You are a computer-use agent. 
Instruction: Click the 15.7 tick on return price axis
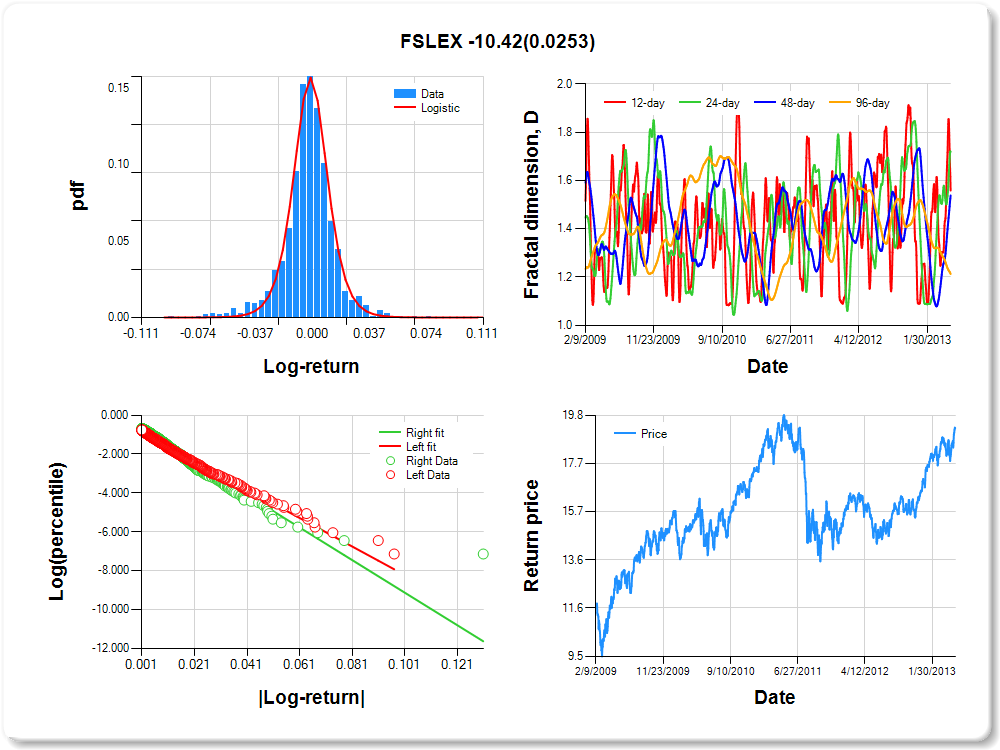point(573,511)
